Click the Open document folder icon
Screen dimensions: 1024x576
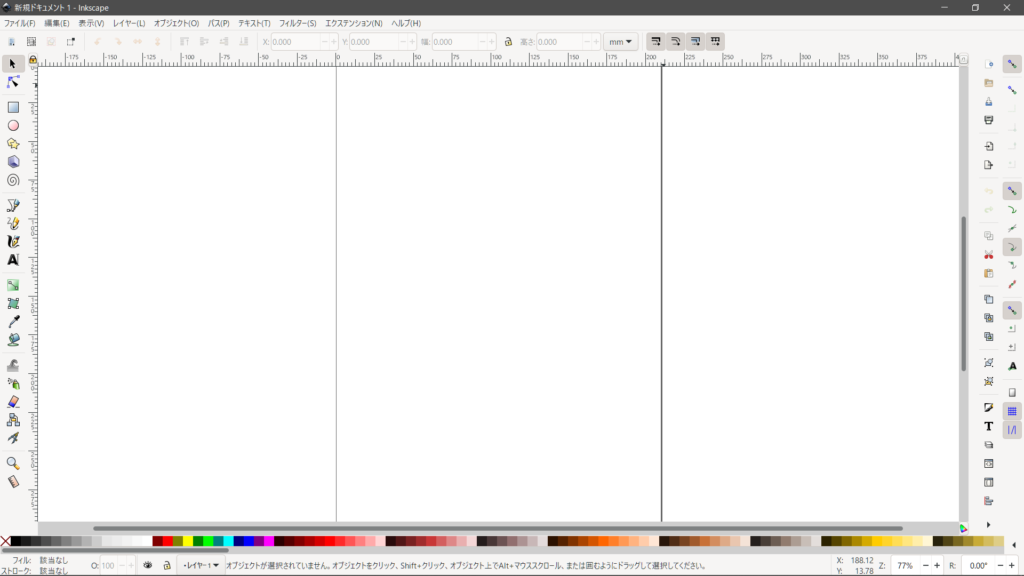click(x=989, y=83)
